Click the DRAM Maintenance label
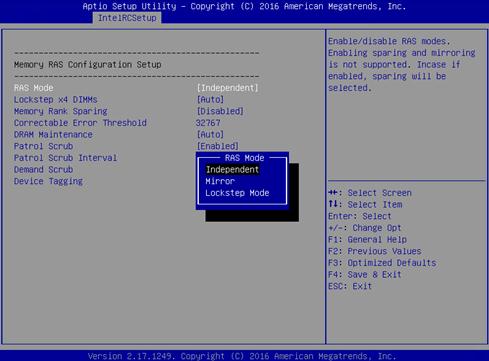489x361 pixels. (x=53, y=135)
